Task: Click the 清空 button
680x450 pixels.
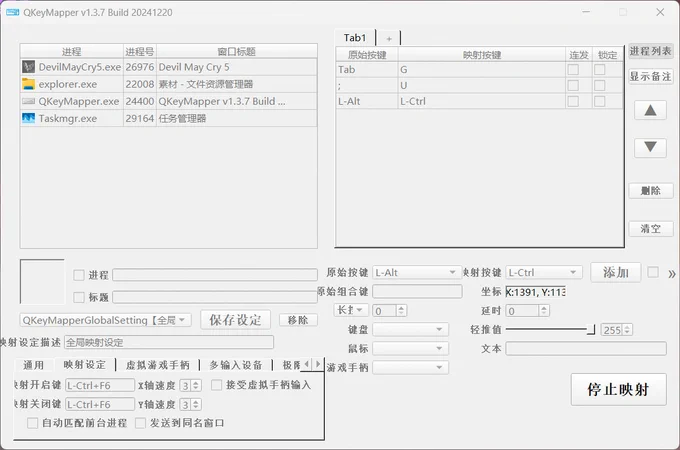Action: (x=651, y=228)
